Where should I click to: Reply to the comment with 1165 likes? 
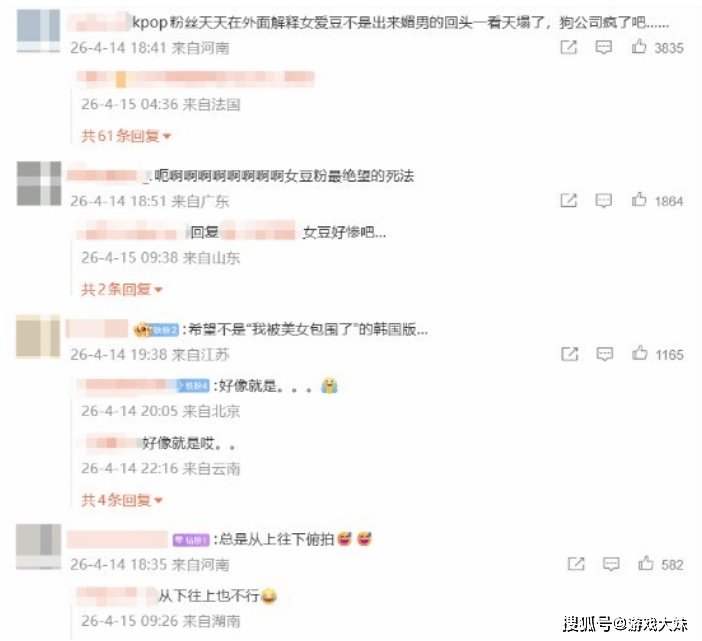point(604,354)
